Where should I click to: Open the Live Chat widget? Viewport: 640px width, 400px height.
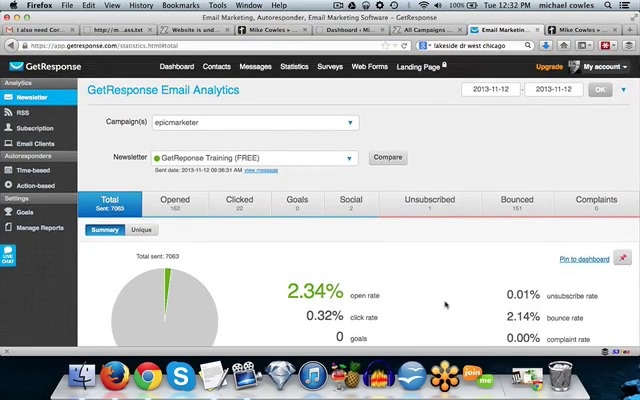pyautogui.click(x=8, y=256)
